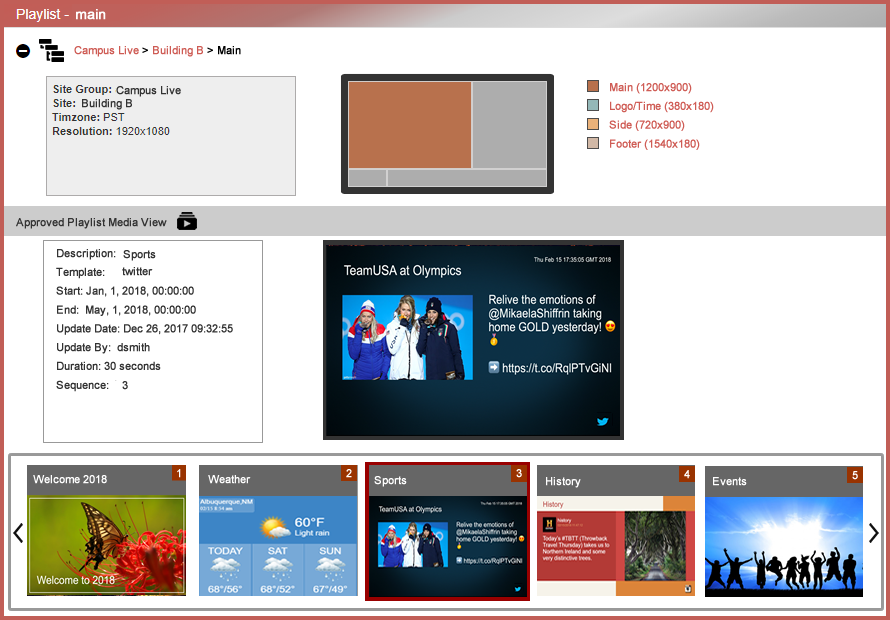Play the approved playlist media view
Viewport: 890px width, 620px height.
[x=187, y=221]
